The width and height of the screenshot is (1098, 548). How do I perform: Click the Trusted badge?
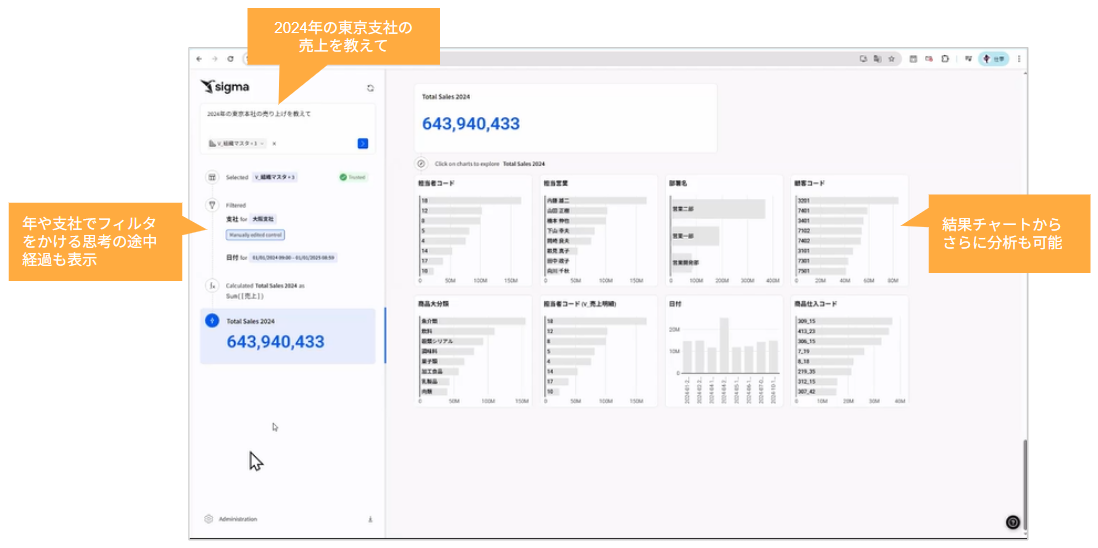352,177
